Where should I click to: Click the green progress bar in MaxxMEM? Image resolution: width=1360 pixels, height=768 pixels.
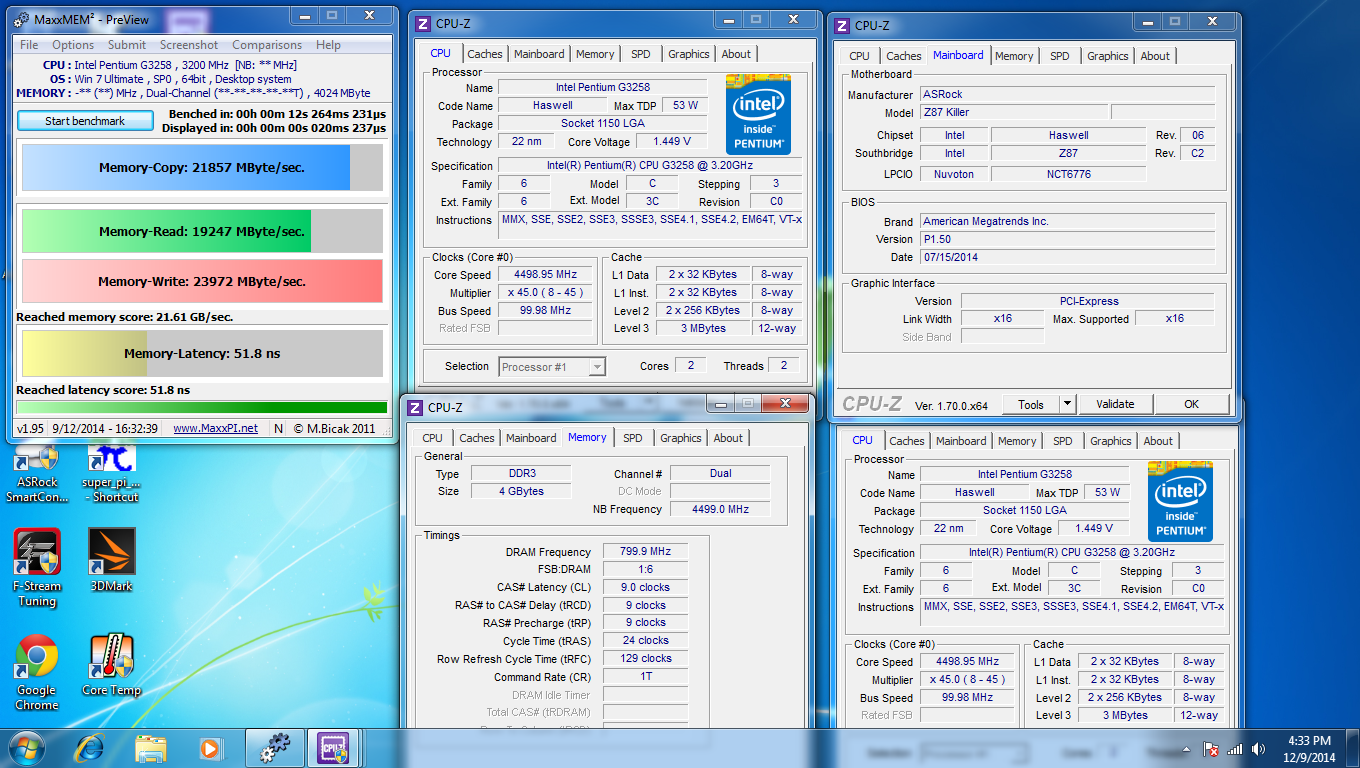pyautogui.click(x=202, y=407)
